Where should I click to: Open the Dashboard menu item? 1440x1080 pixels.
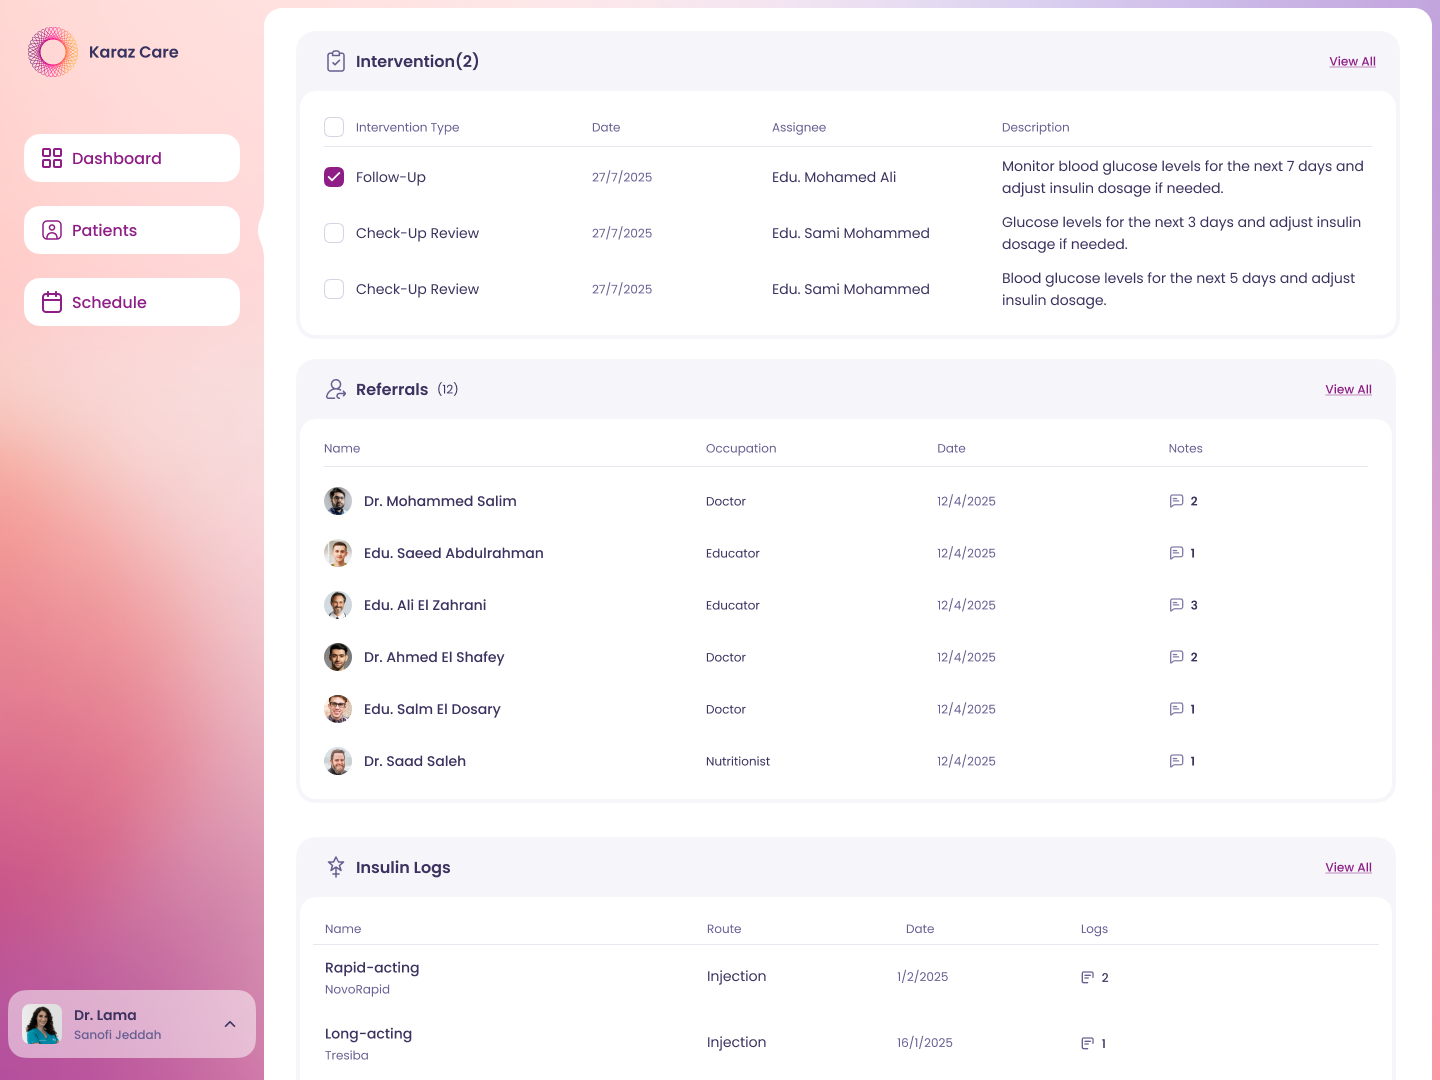coord(132,158)
